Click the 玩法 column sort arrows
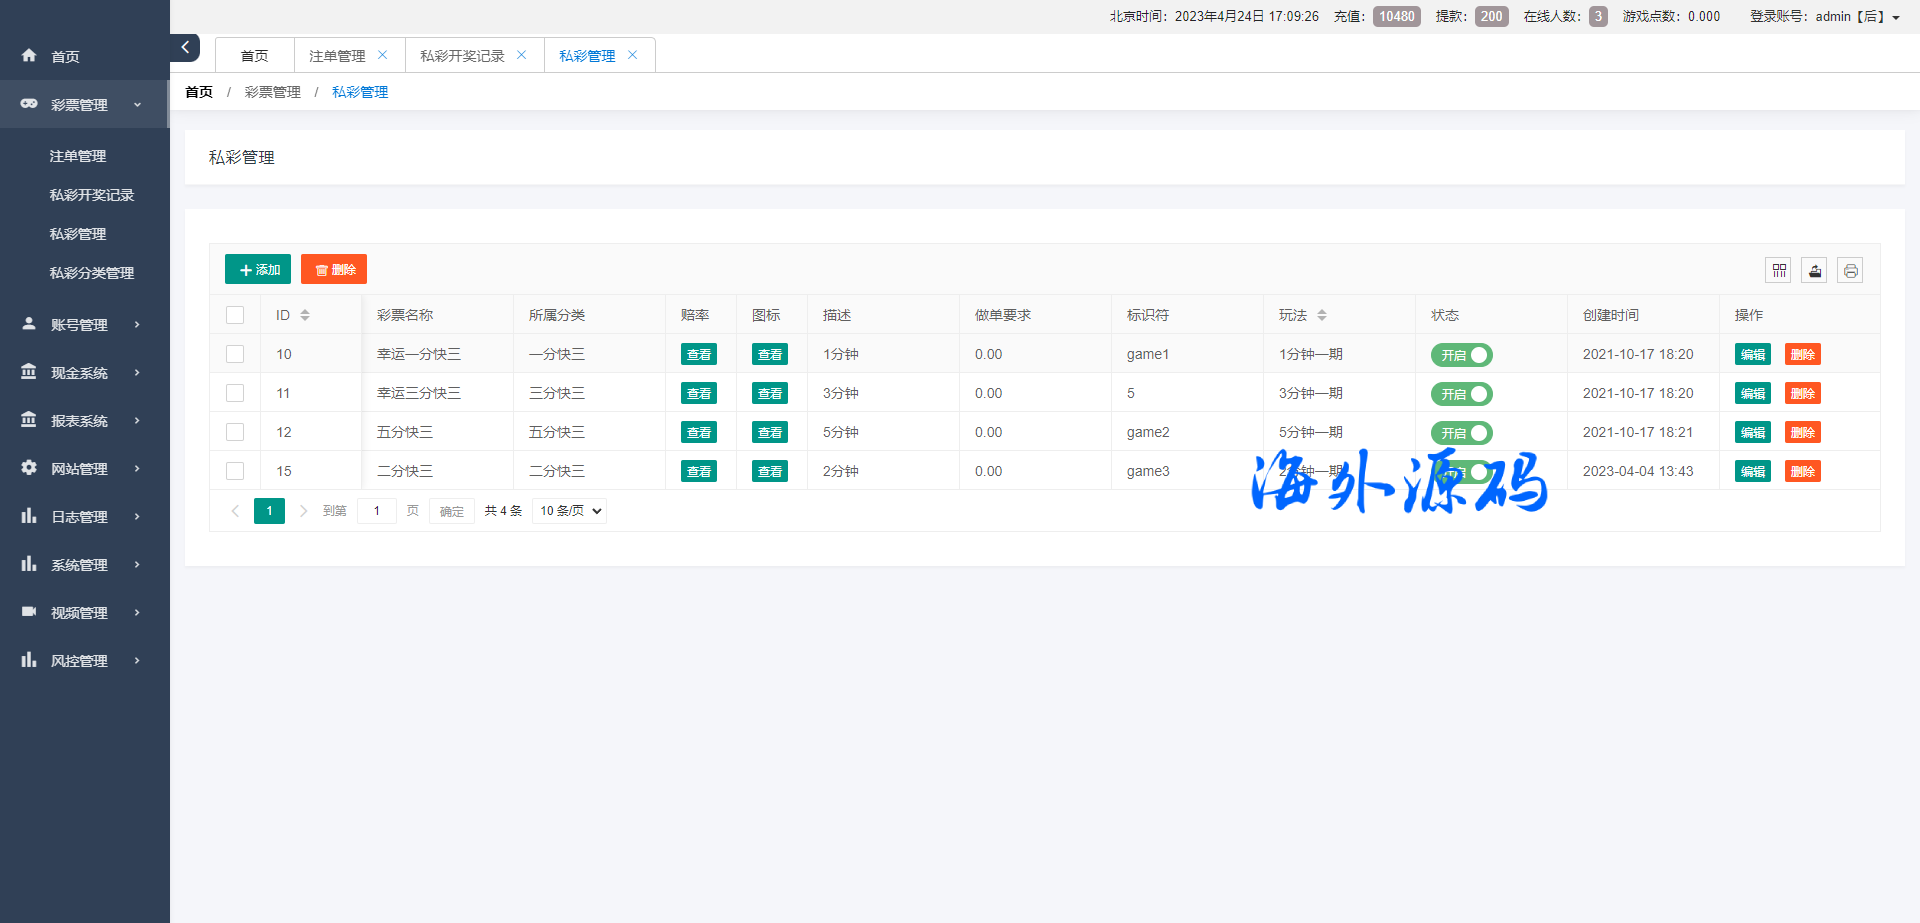 pos(1322,315)
